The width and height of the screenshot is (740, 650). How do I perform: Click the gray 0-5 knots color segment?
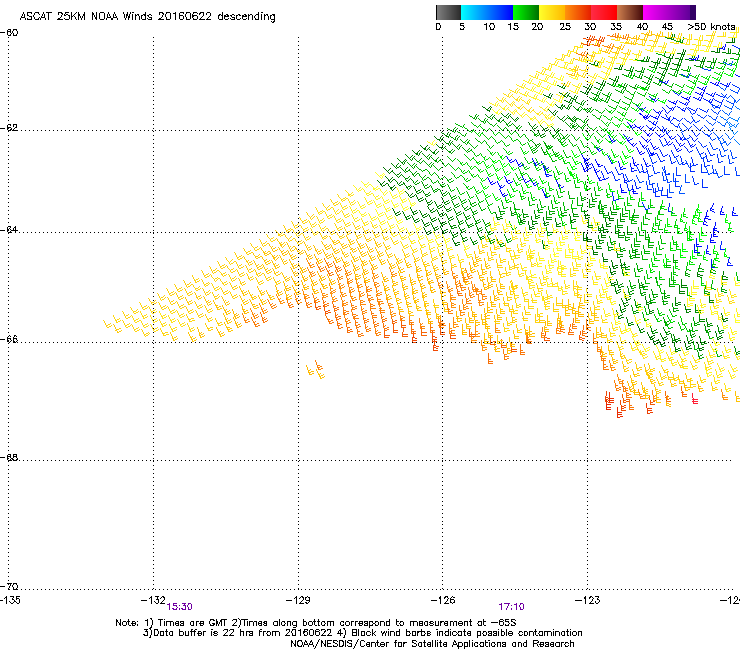(448, 12)
